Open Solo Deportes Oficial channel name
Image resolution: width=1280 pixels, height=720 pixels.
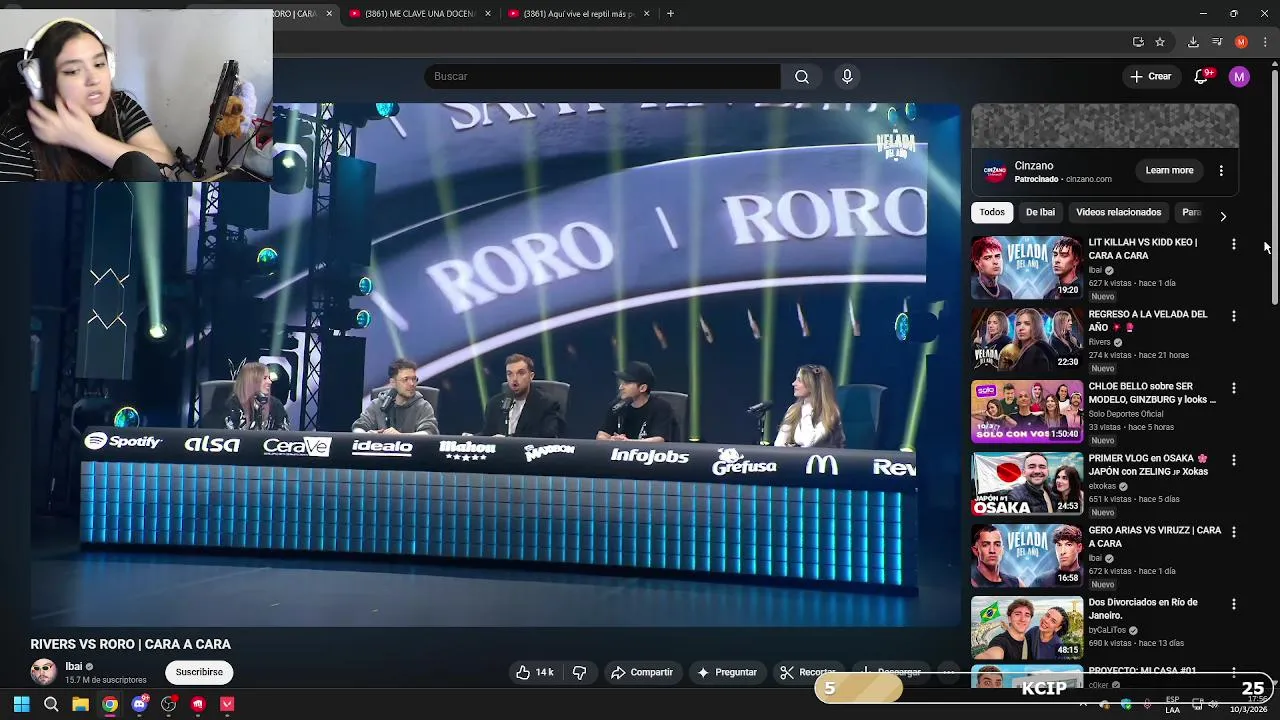[x=1126, y=414]
